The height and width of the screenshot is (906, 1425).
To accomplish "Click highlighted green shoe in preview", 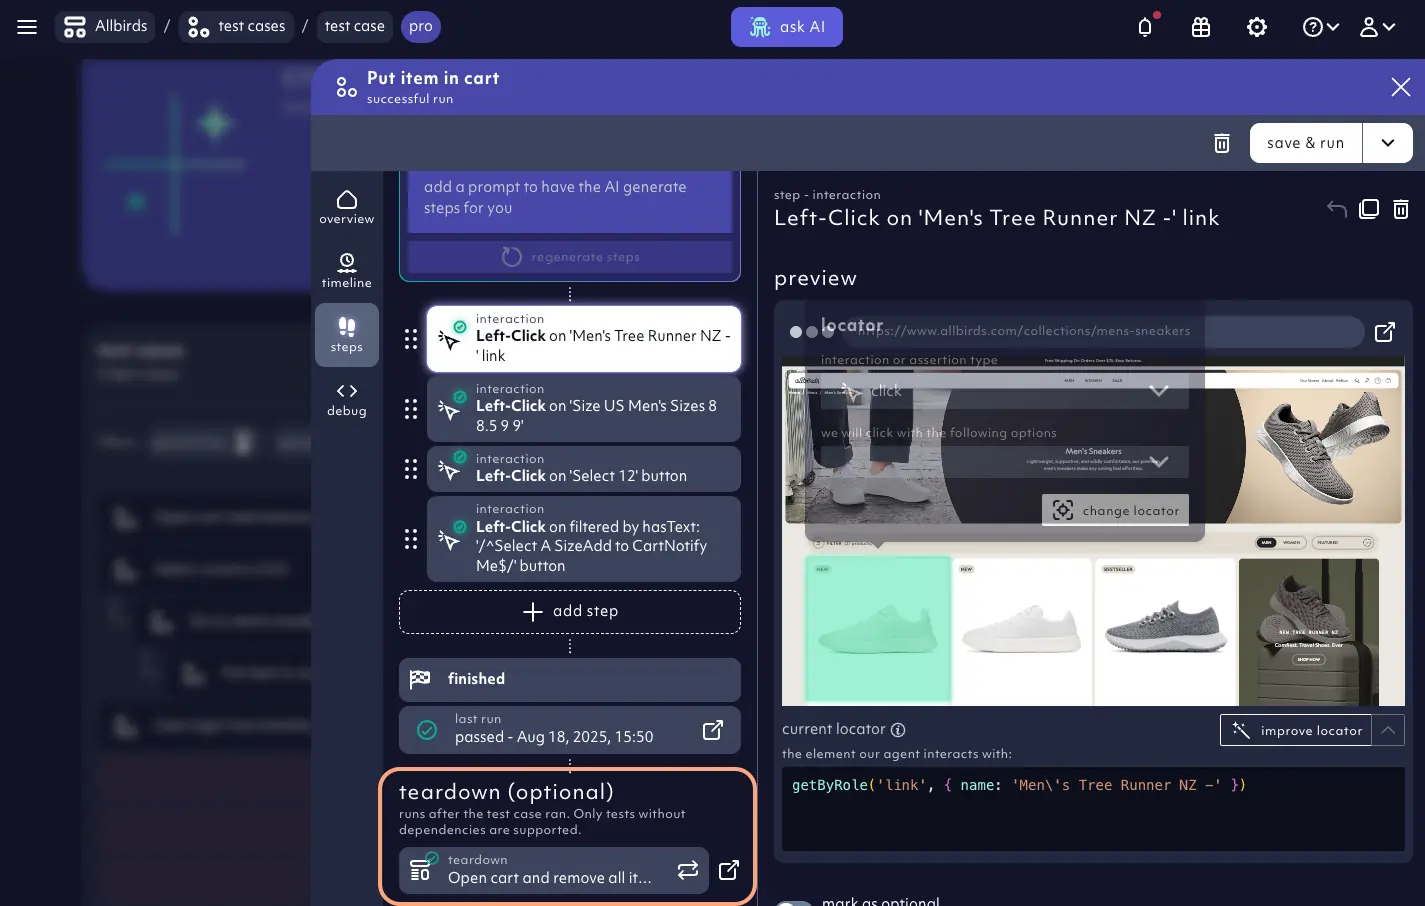I will click(x=878, y=630).
